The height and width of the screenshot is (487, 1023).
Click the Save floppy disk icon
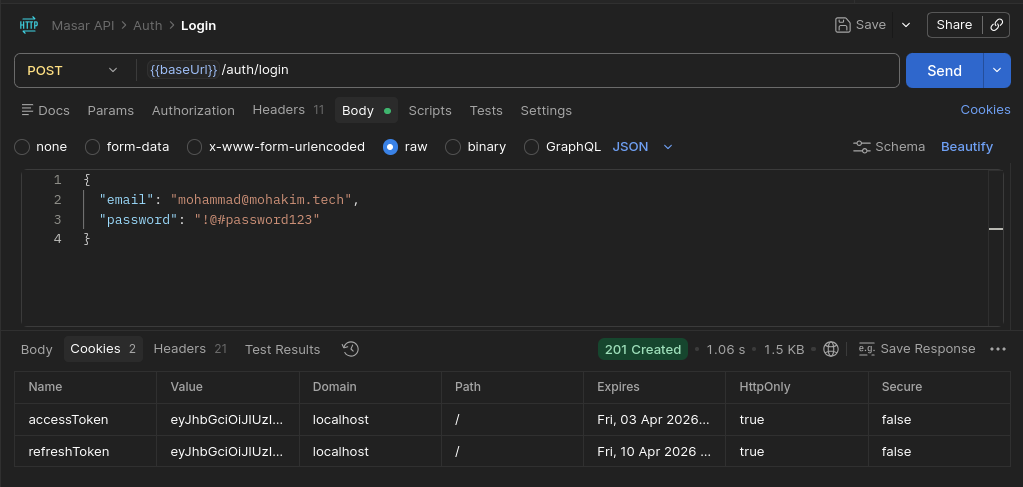coord(843,25)
